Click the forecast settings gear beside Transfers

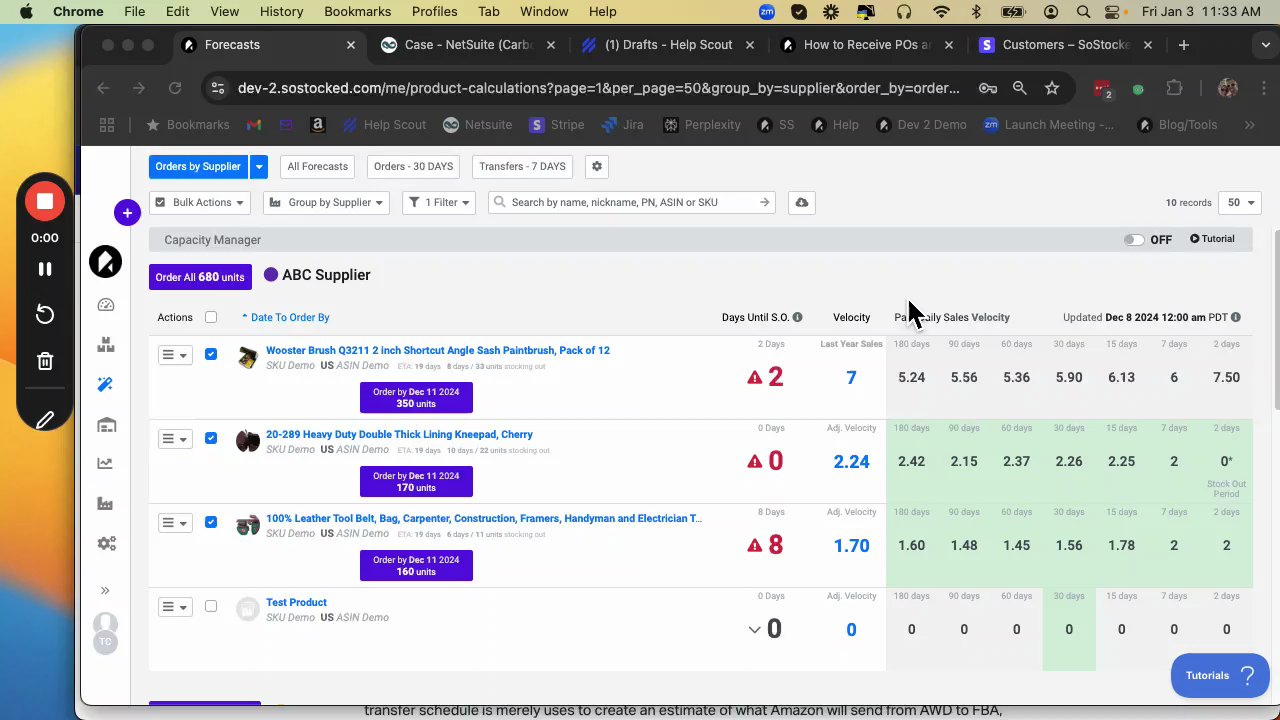597,167
